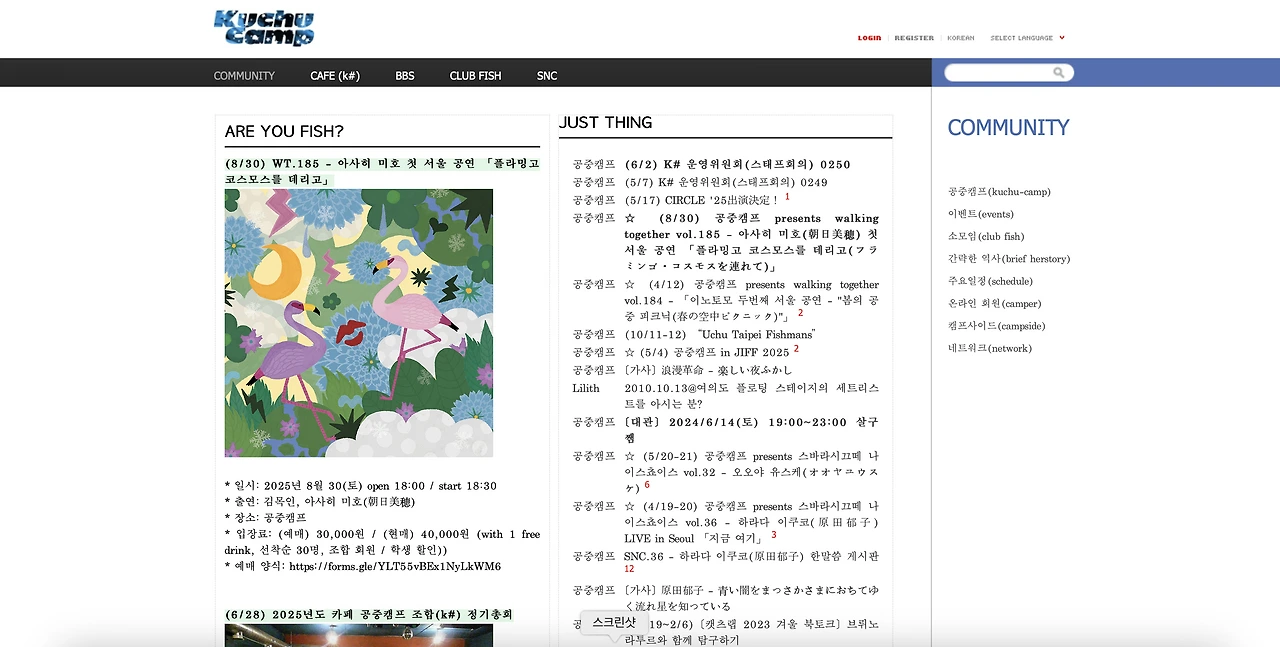
Task: Open walking together vol.184 list item
Action: [x=751, y=300]
